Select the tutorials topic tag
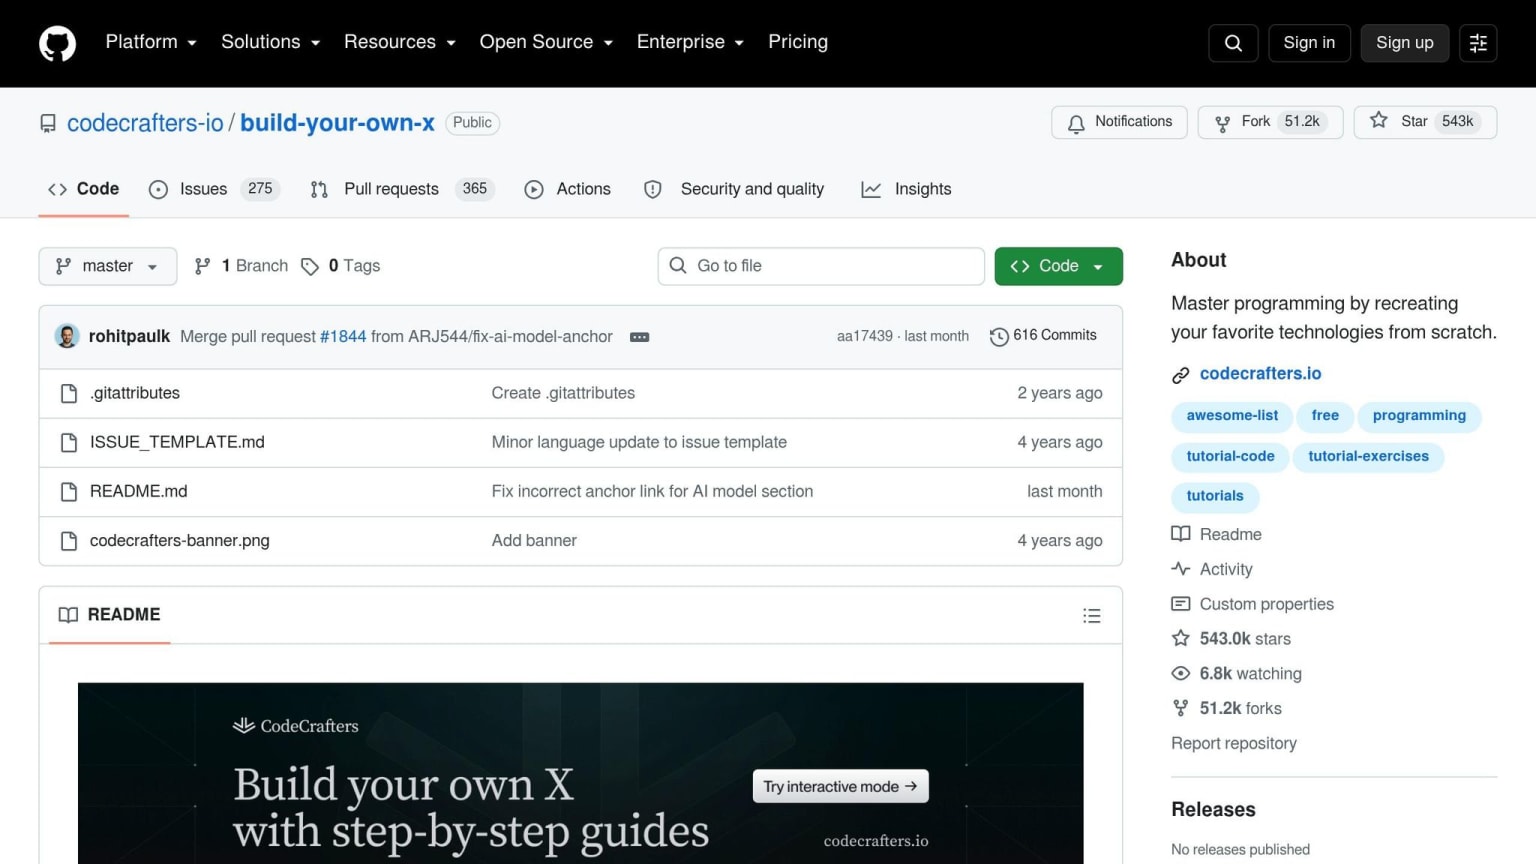 1215,496
